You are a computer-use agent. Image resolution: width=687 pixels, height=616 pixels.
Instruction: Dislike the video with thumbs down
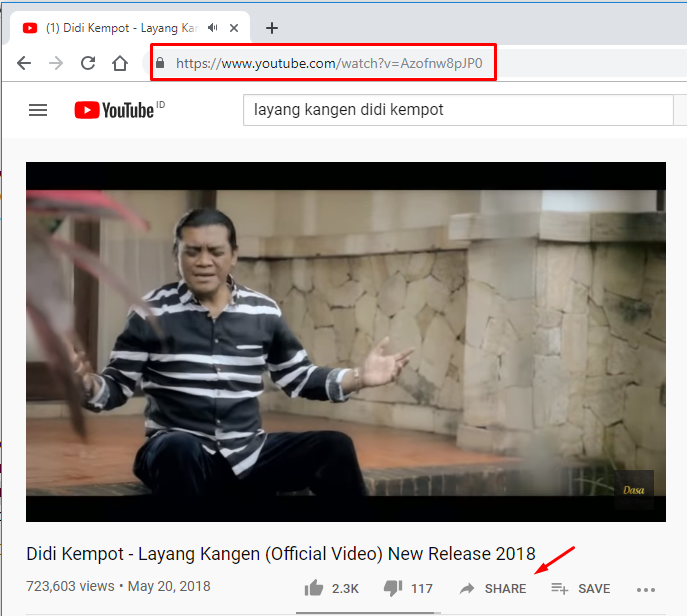pyautogui.click(x=393, y=588)
